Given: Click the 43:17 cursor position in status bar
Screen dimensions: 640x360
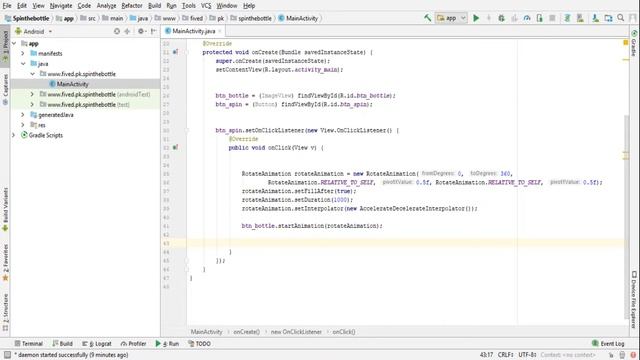Looking at the screenshot, I should click(x=486, y=355).
